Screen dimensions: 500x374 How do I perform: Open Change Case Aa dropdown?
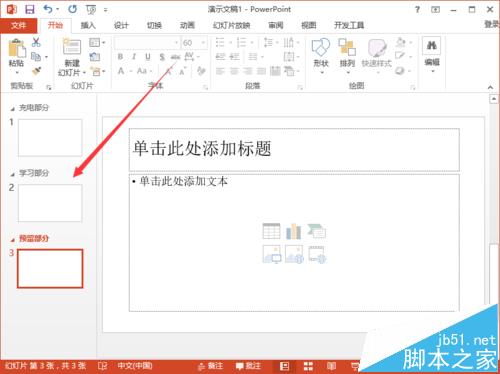click(x=144, y=71)
